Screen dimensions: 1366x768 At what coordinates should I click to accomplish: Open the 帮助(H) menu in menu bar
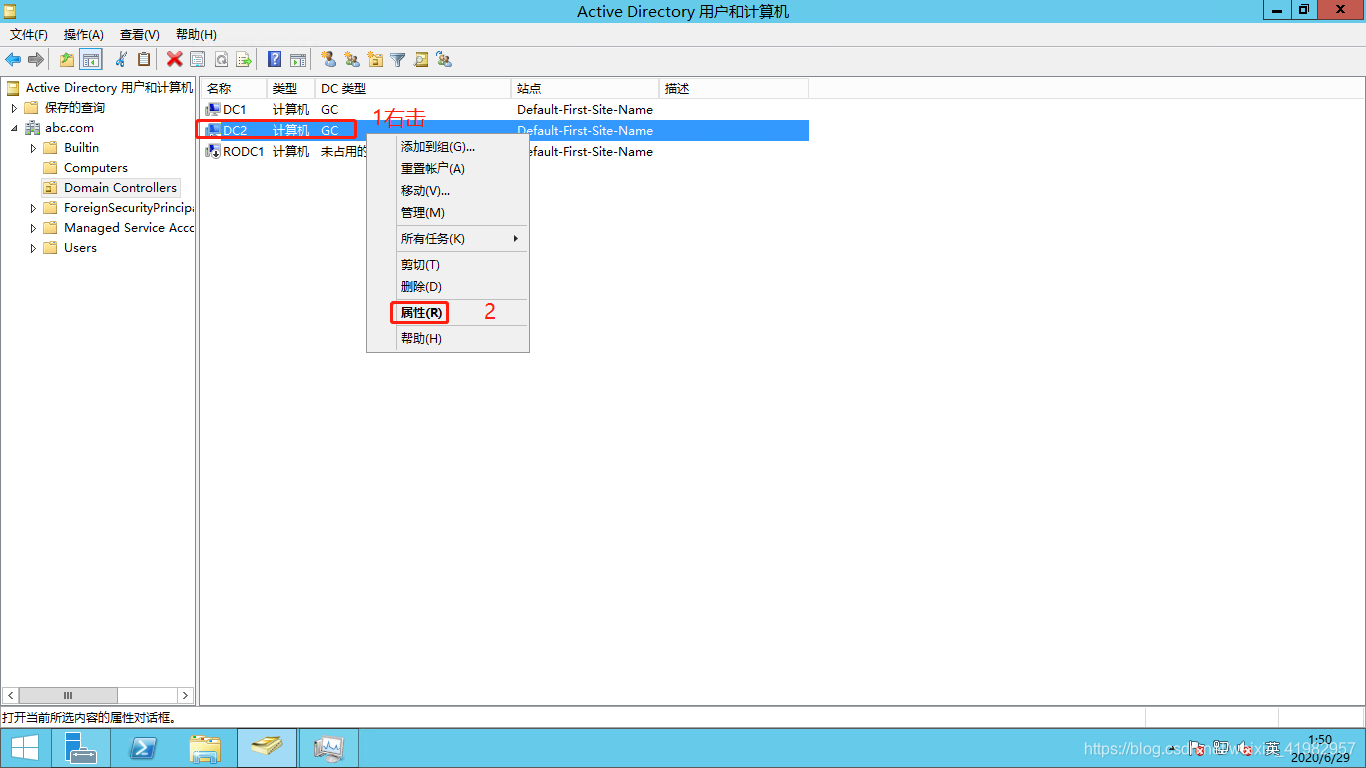click(196, 34)
